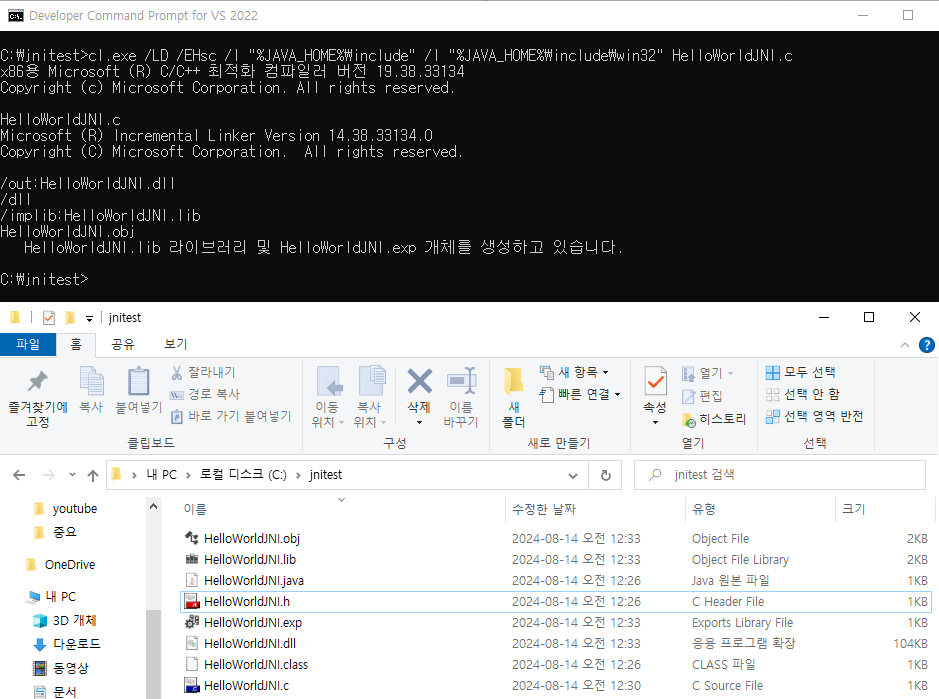Open the File (파일) tab
Screen dimensions: 939x699
pos(28,344)
